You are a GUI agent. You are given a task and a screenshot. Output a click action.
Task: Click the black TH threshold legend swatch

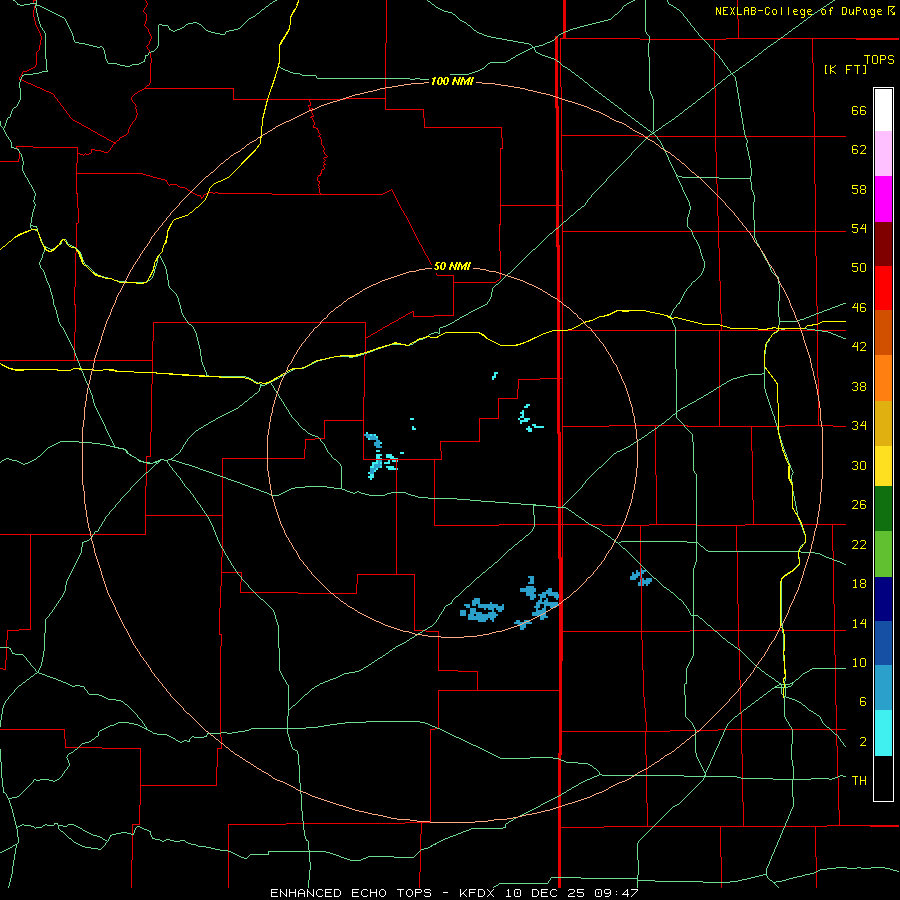[883, 778]
